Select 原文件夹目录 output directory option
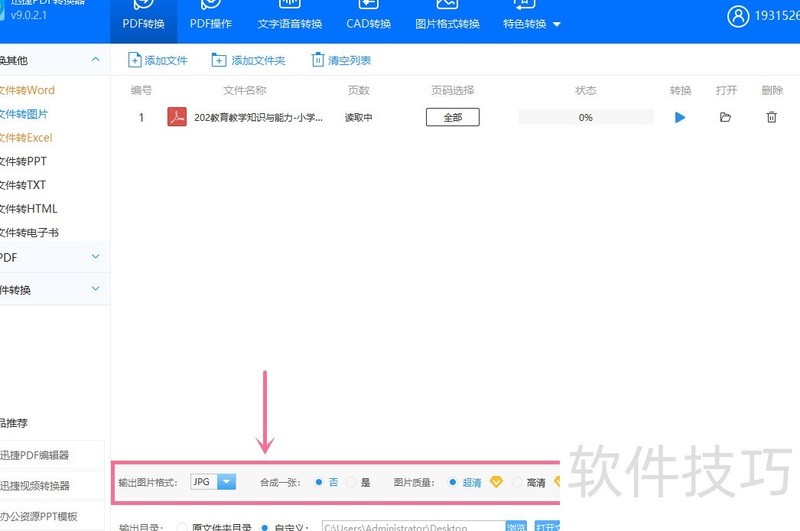The height and width of the screenshot is (531, 800). click(x=182, y=527)
